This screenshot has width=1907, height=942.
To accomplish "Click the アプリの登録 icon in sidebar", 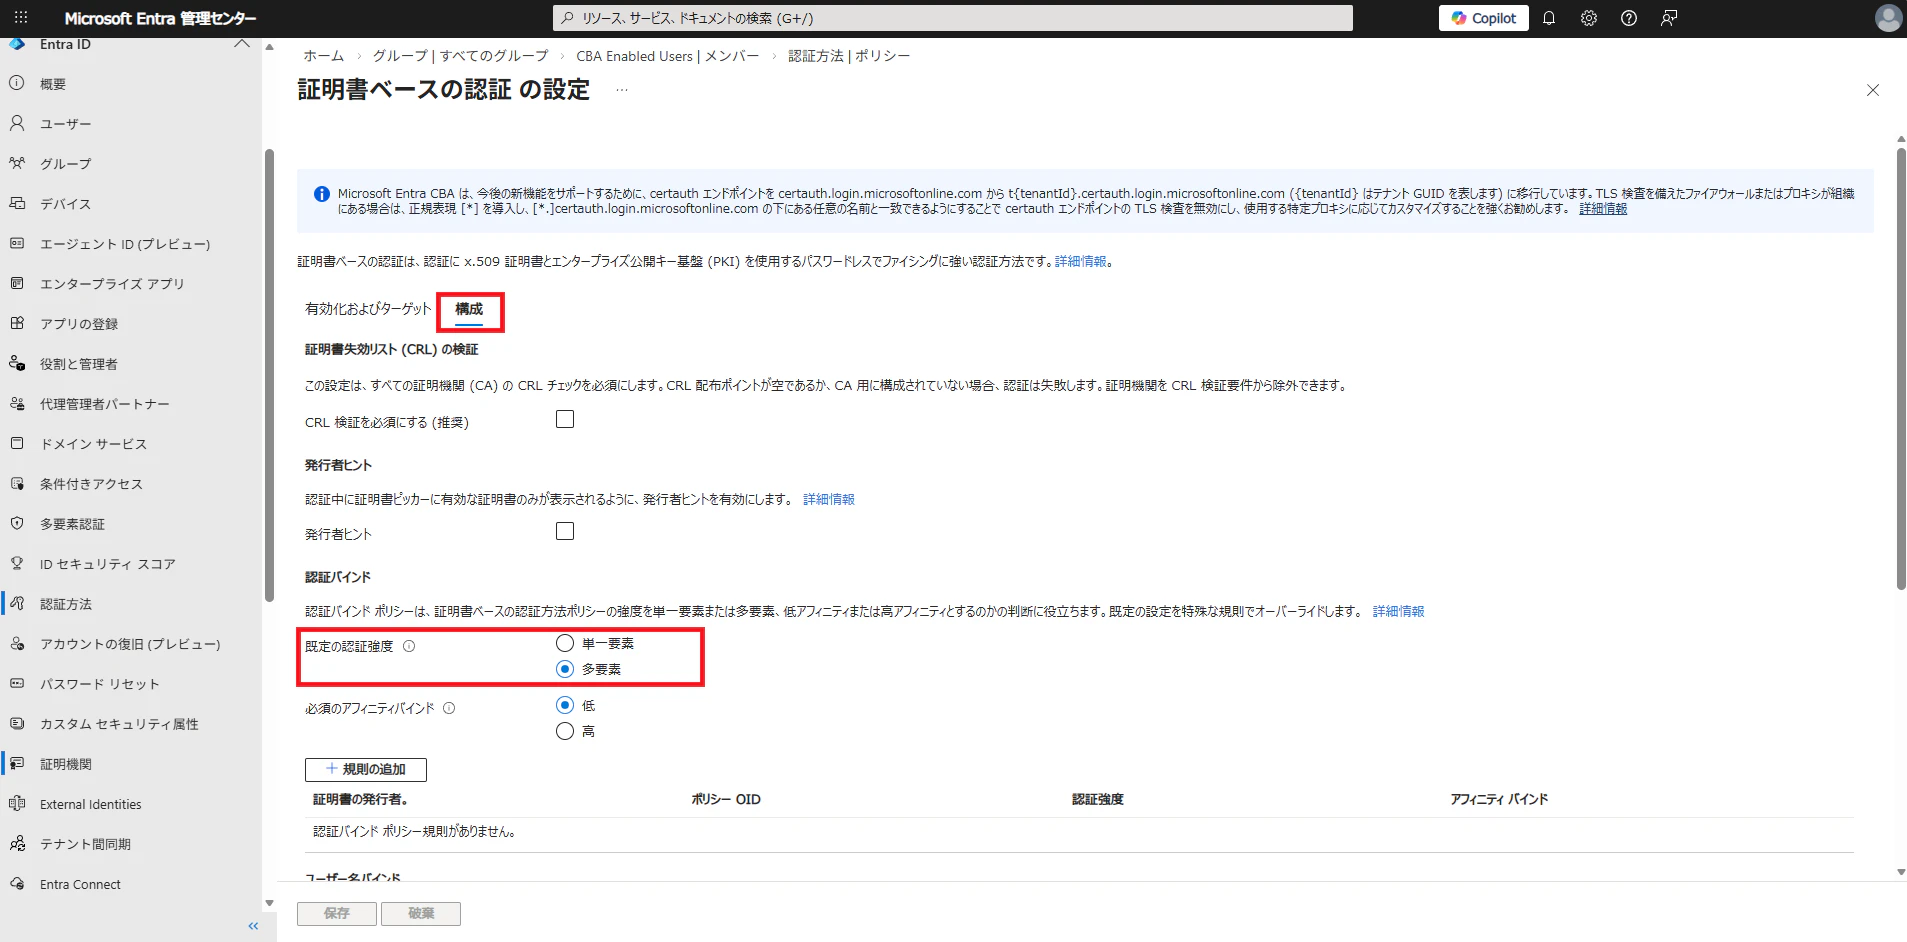I will 17,323.
